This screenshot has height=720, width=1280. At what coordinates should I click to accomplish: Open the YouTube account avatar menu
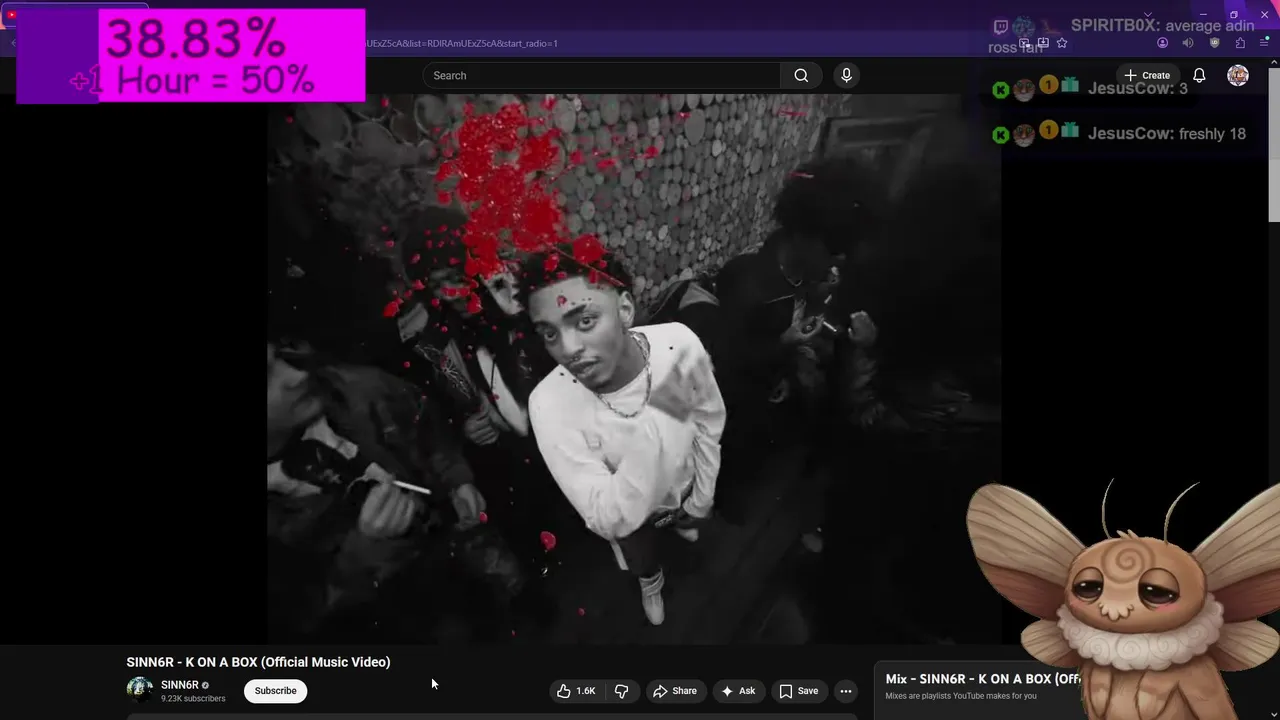point(1238,75)
